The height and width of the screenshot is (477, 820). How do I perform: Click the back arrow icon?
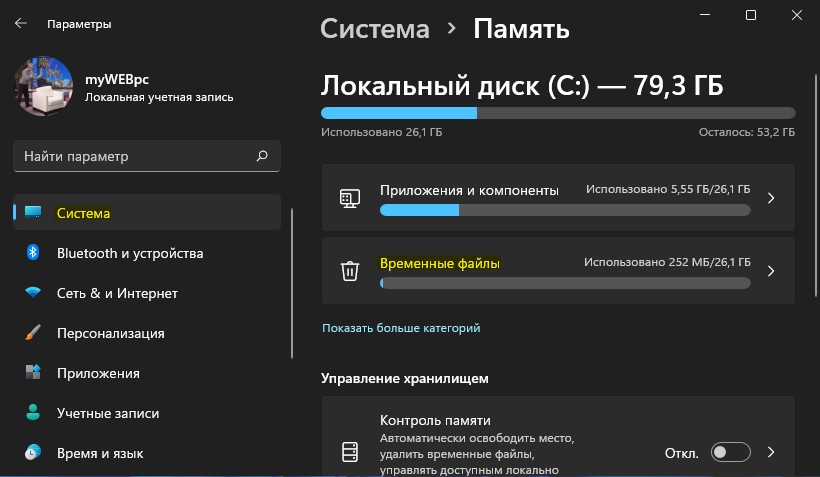click(x=20, y=23)
